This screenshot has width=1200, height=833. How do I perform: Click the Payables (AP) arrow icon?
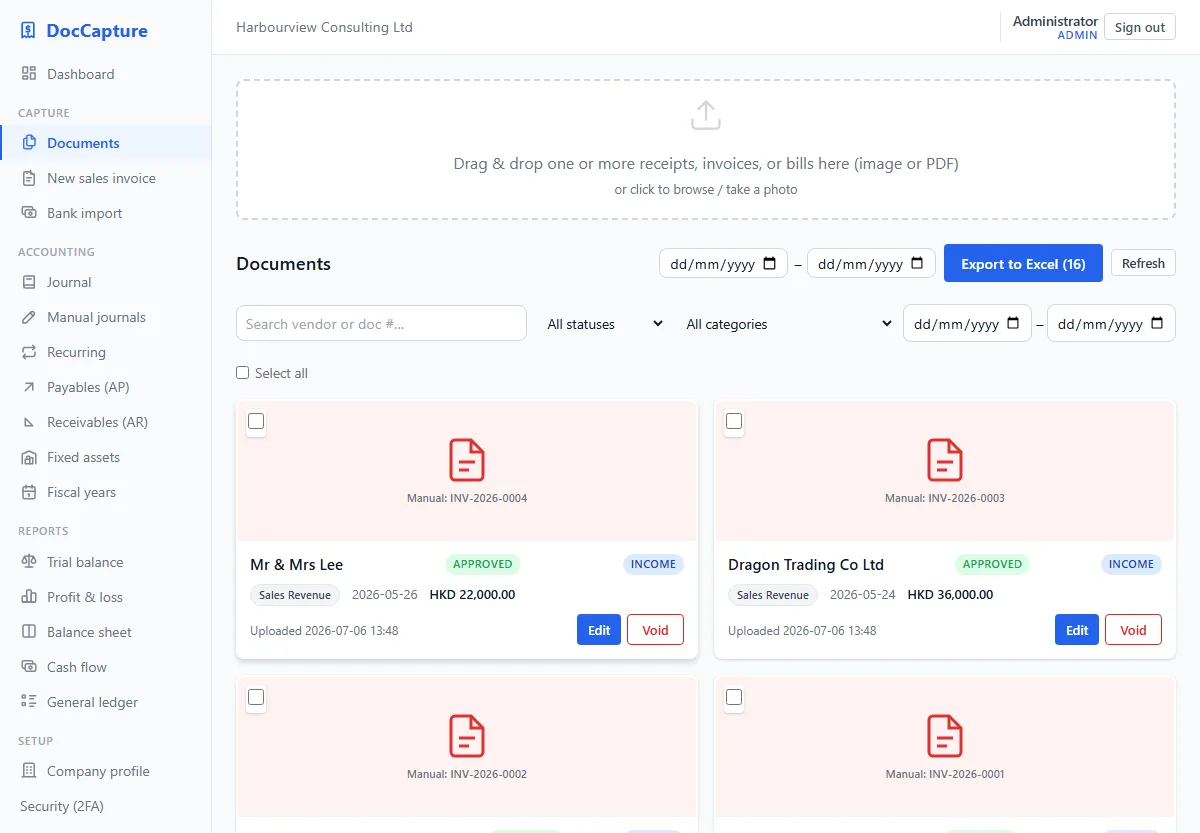pos(29,387)
